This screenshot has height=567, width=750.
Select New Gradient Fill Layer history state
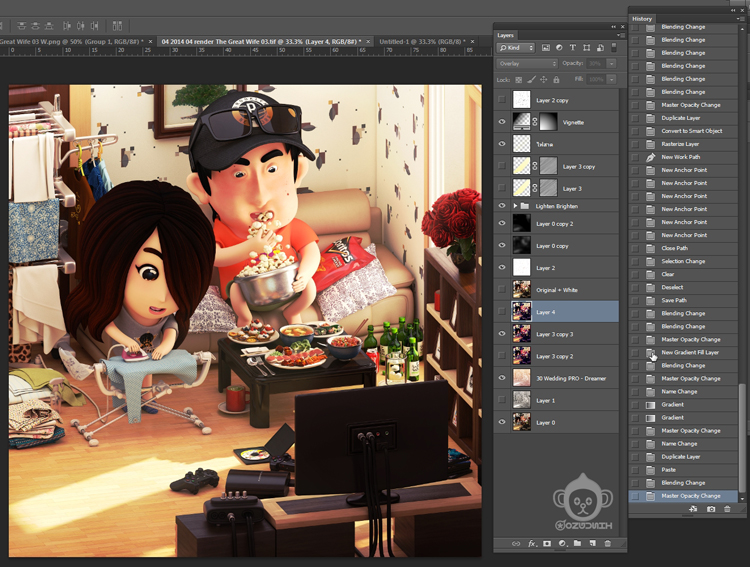[684, 352]
